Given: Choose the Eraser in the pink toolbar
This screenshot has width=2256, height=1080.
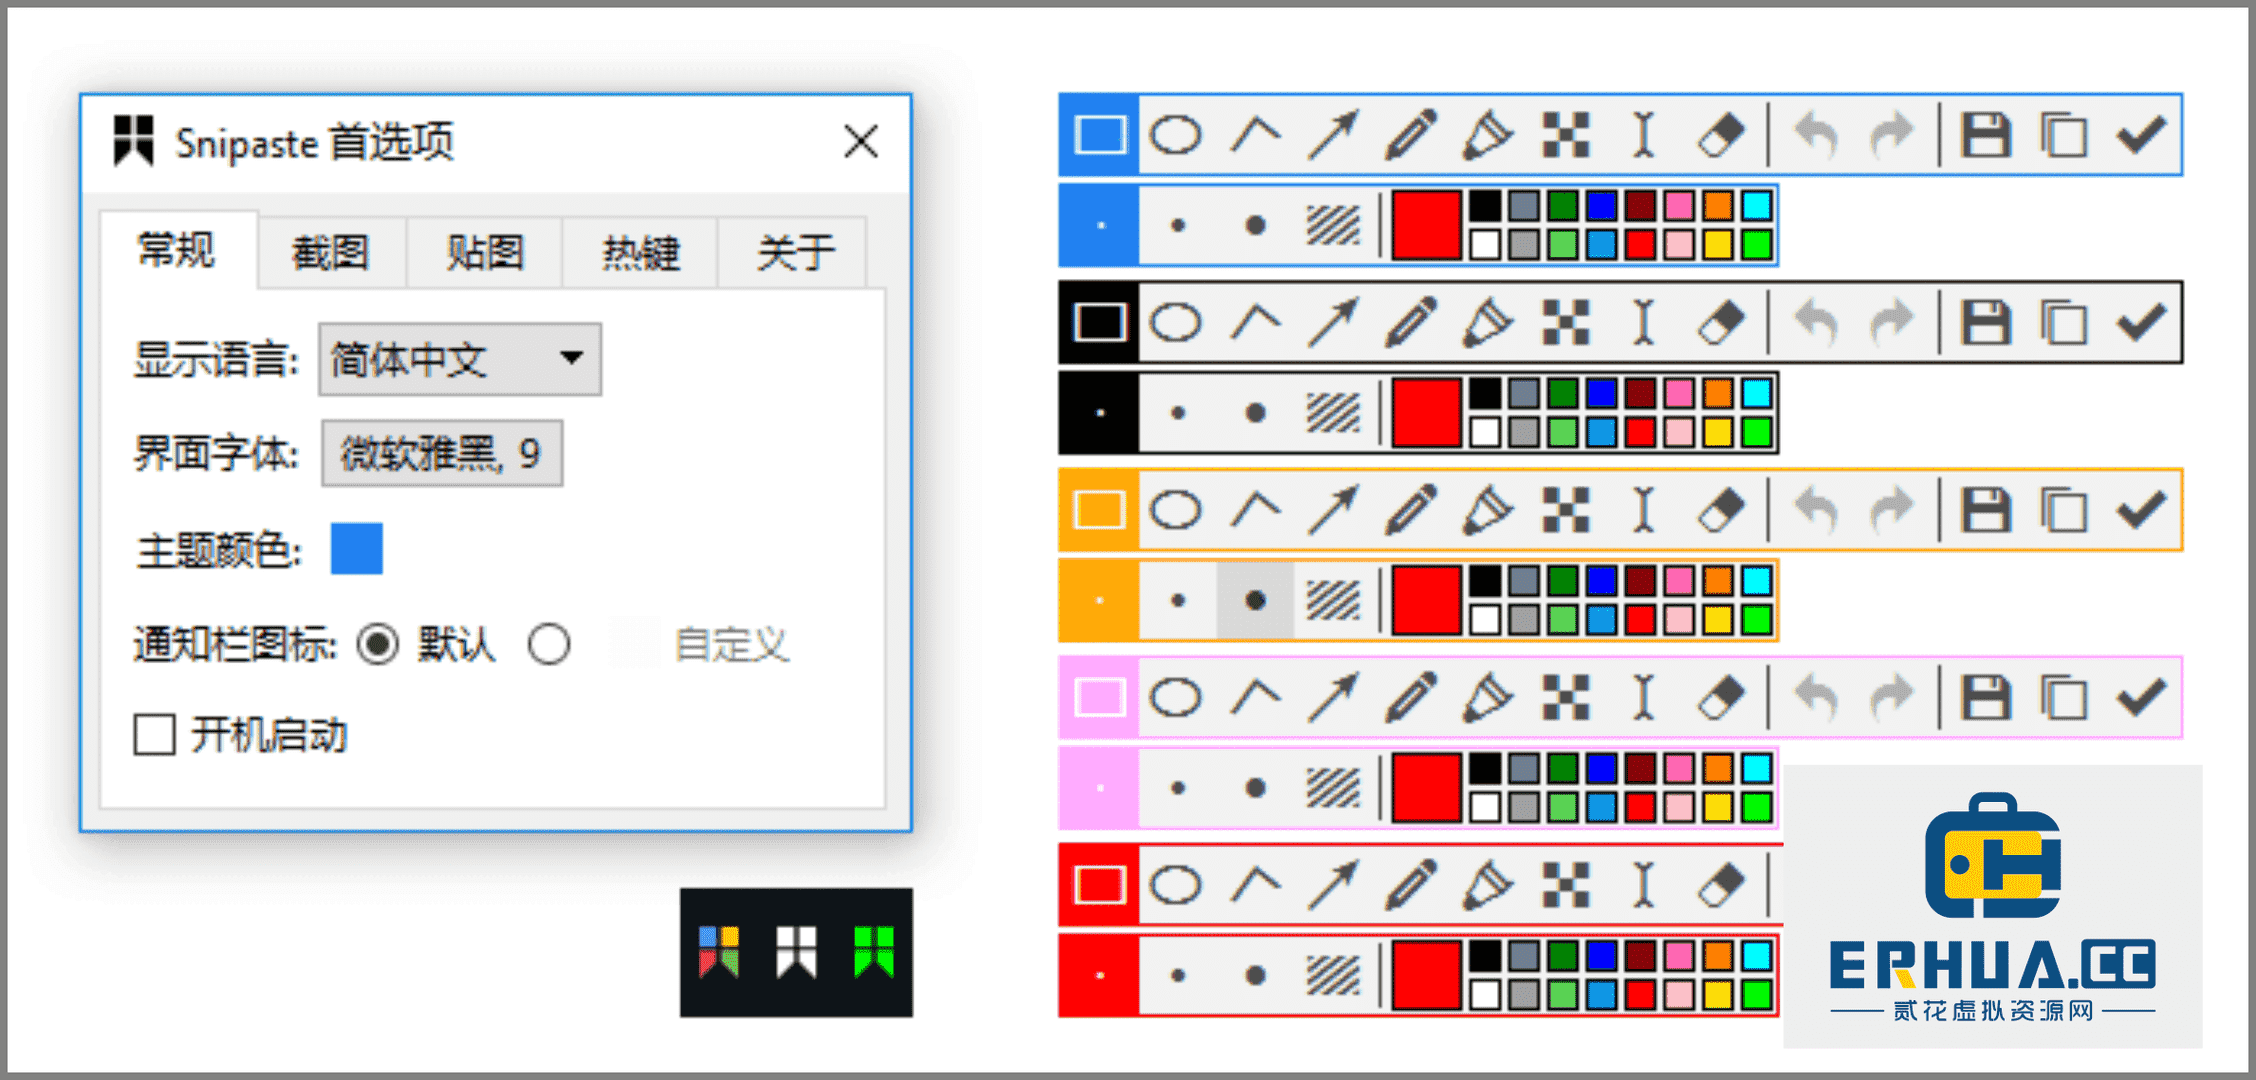Looking at the screenshot, I should click(1721, 697).
